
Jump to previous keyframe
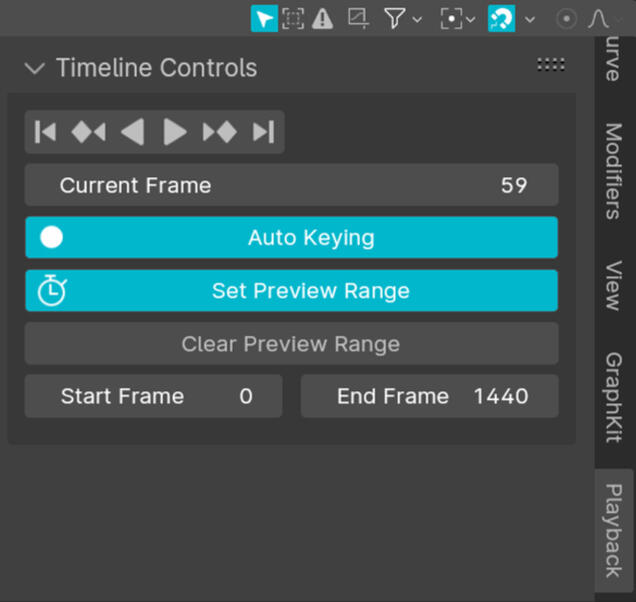[x=88, y=132]
